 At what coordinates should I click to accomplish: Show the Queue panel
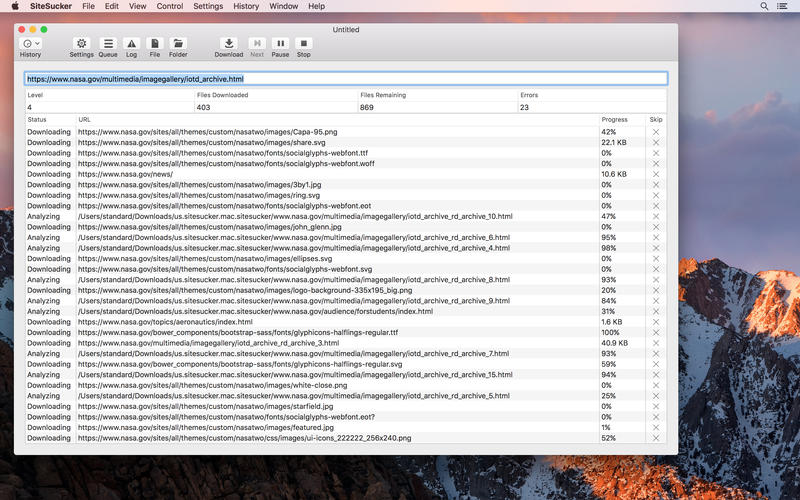point(107,44)
